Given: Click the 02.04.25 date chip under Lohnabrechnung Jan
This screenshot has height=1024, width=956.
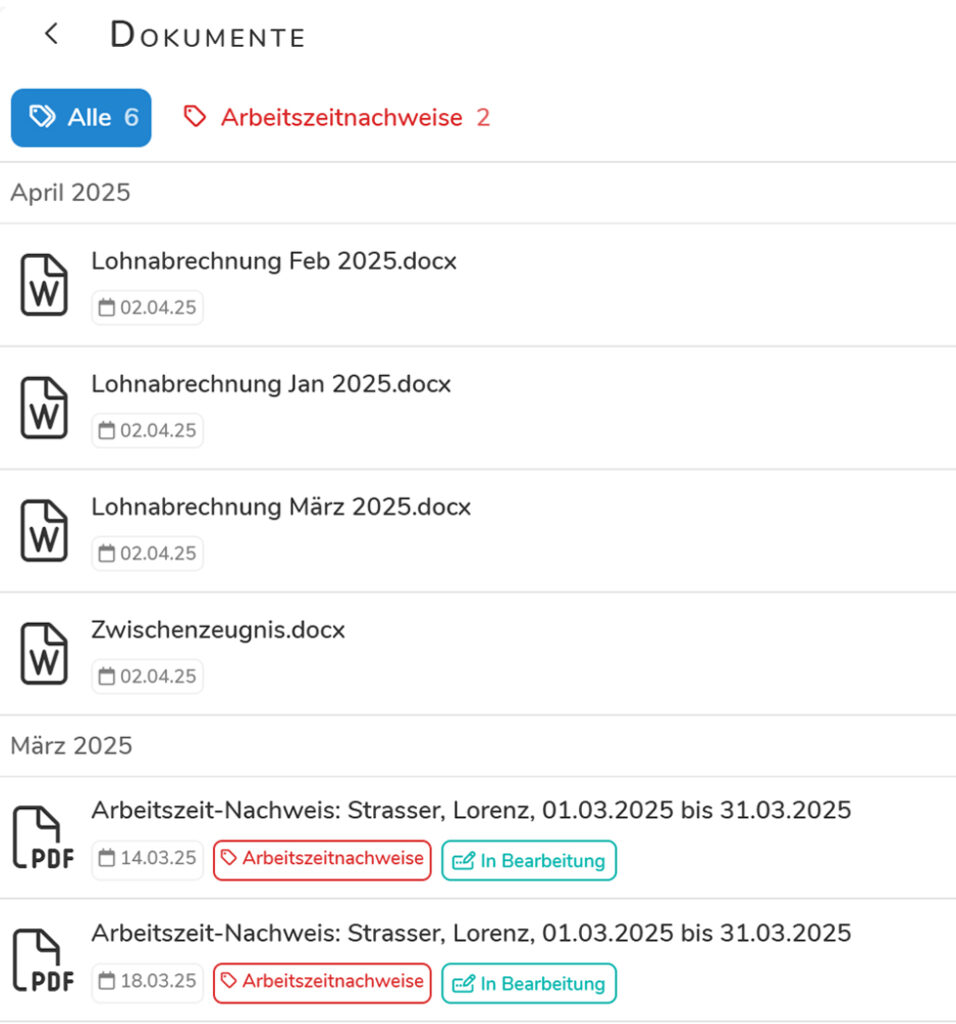Looking at the screenshot, I should [x=148, y=430].
